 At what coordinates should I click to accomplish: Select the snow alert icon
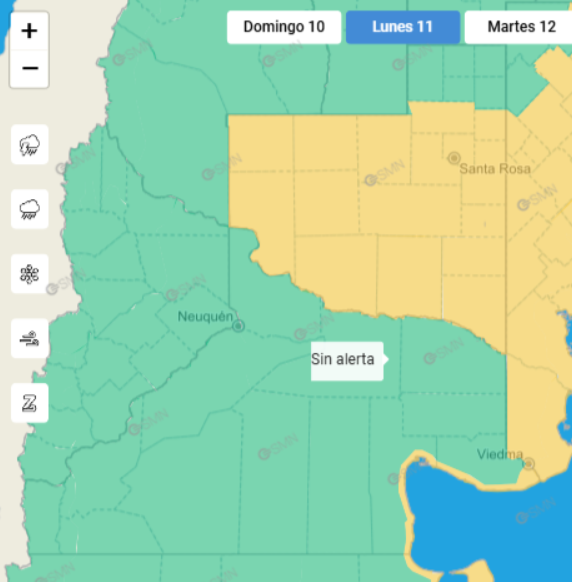30,274
